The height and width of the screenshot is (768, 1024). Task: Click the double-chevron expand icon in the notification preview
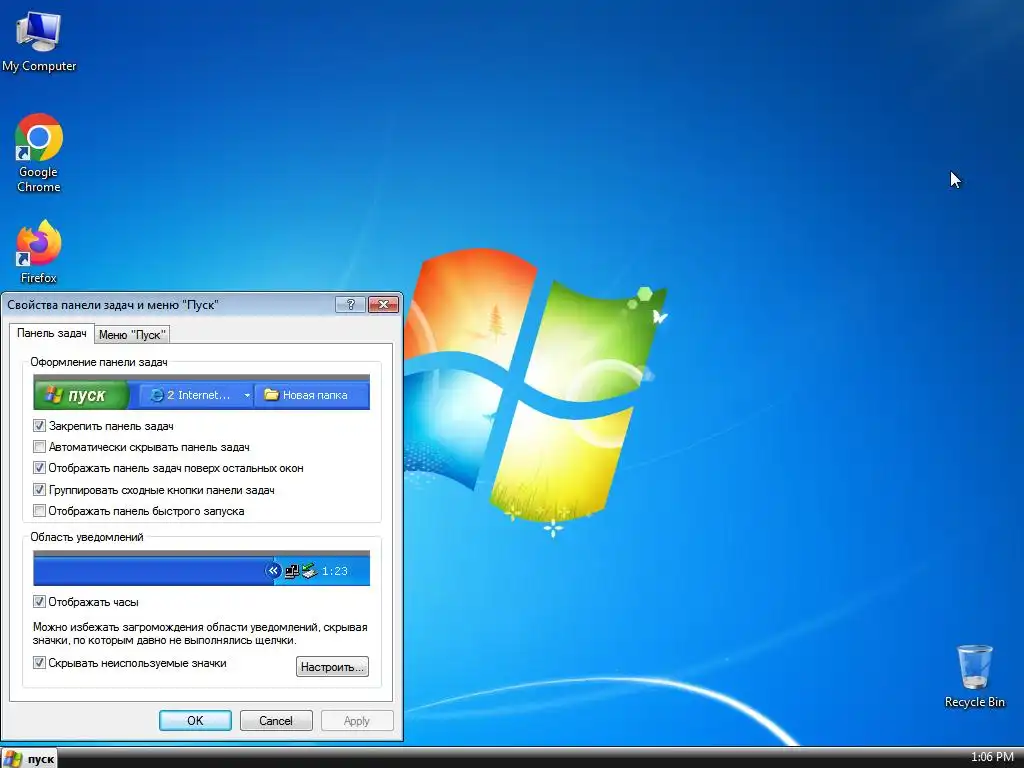click(273, 571)
